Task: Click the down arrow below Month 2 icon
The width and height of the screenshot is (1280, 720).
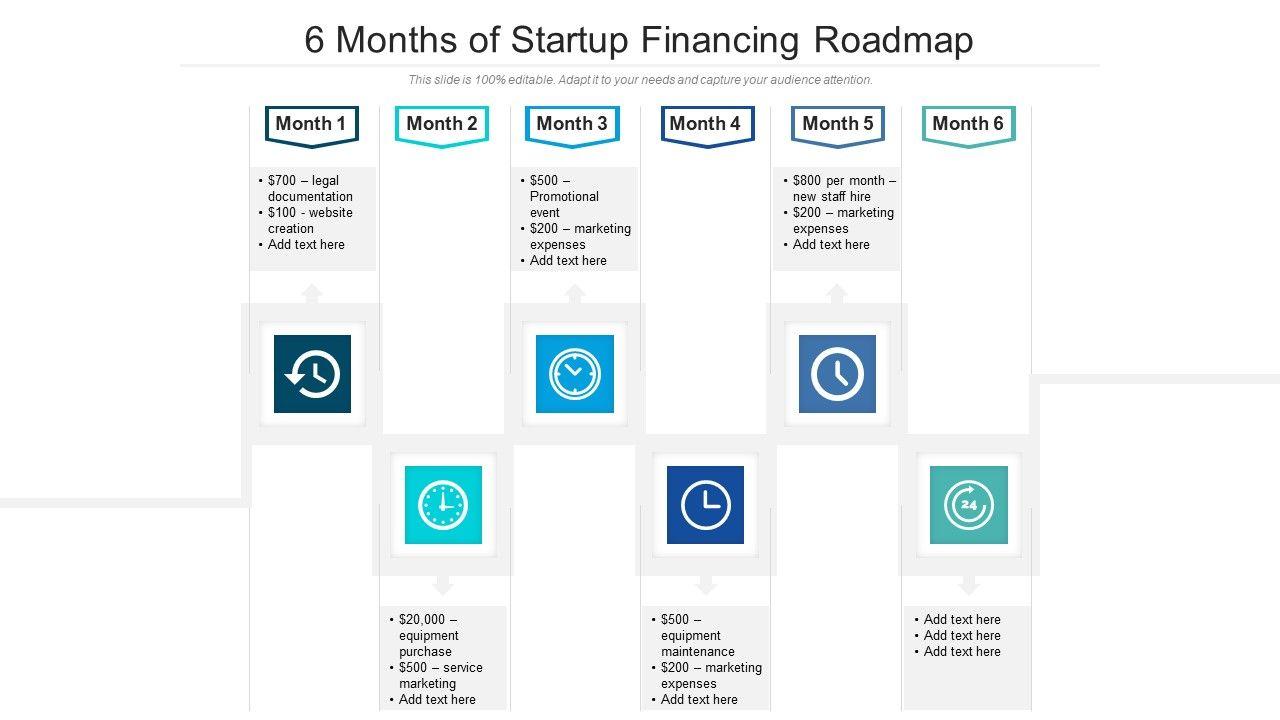Action: 443,585
